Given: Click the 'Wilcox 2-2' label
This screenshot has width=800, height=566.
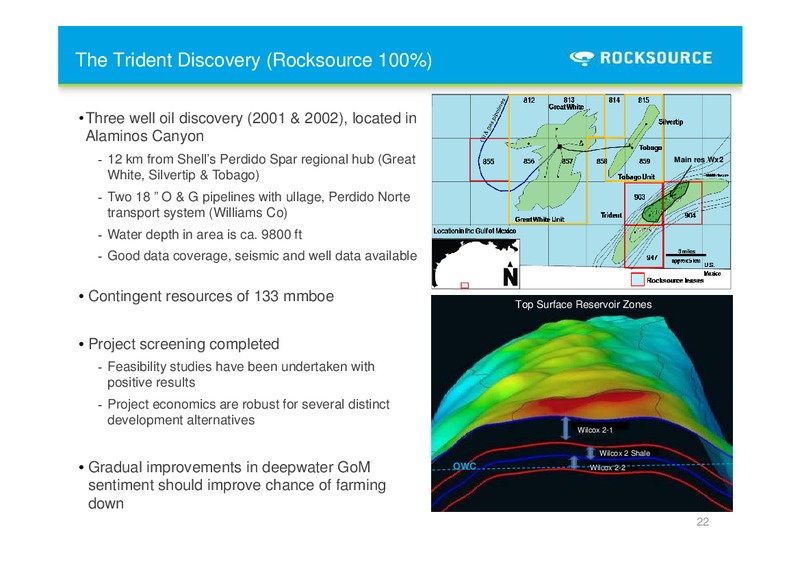Looking at the screenshot, I should point(608,468).
